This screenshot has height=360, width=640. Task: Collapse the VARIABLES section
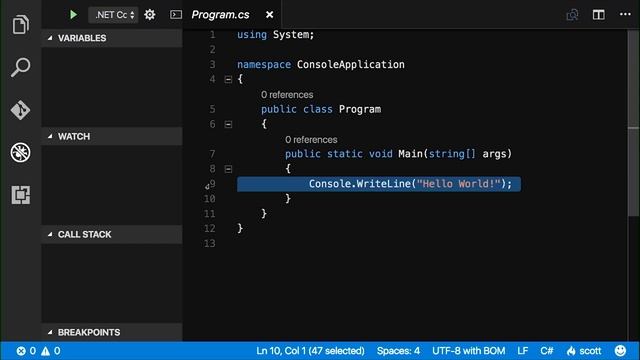point(112,38)
